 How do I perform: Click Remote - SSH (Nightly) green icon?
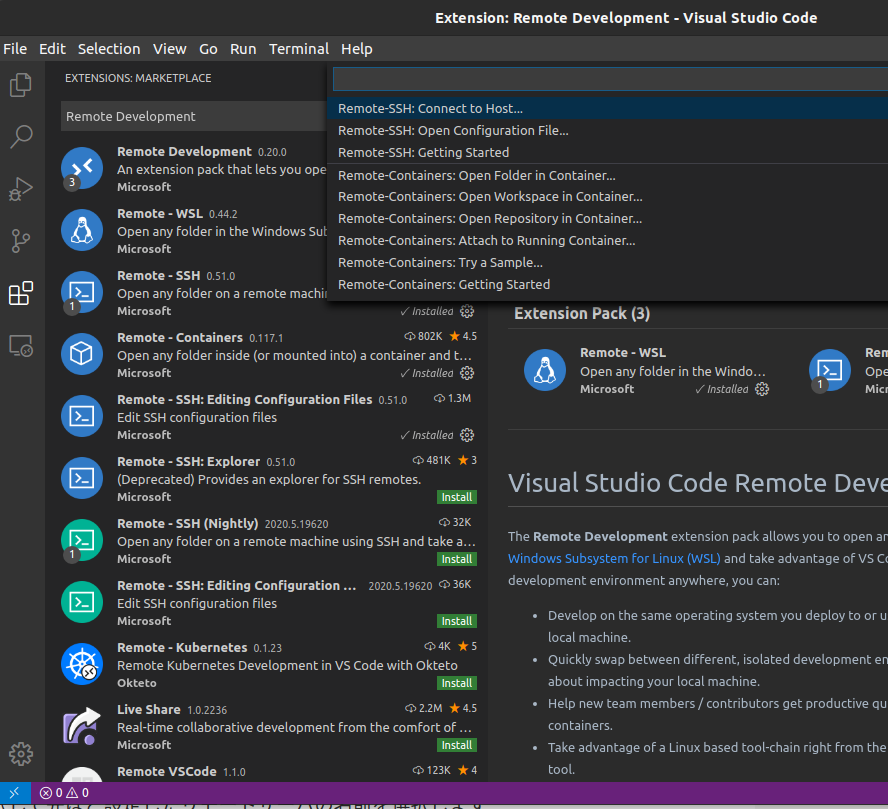click(82, 540)
